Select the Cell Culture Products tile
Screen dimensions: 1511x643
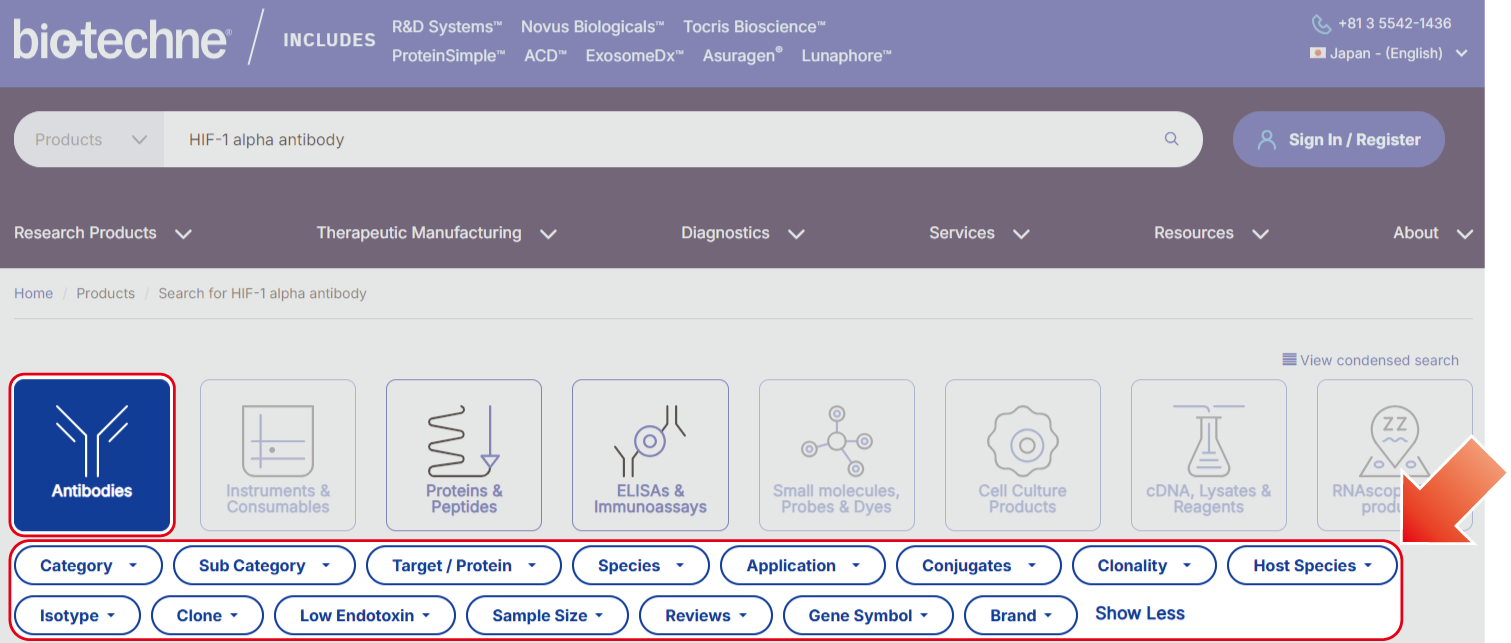click(1022, 455)
